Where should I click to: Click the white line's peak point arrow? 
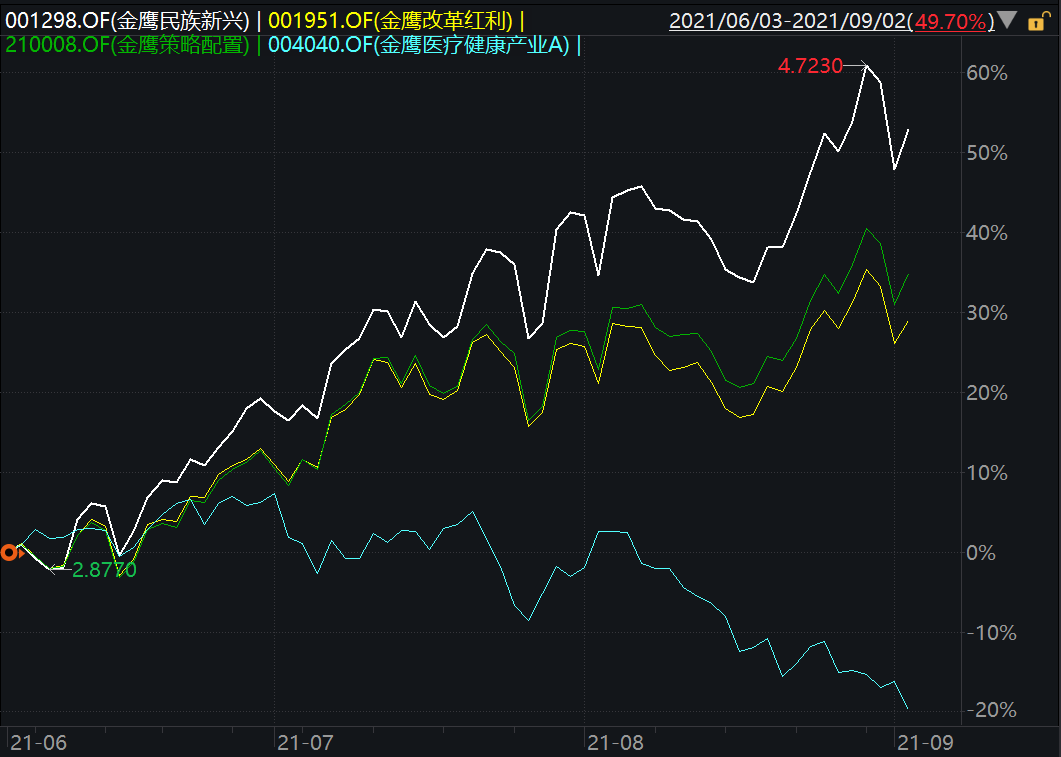pos(856,66)
